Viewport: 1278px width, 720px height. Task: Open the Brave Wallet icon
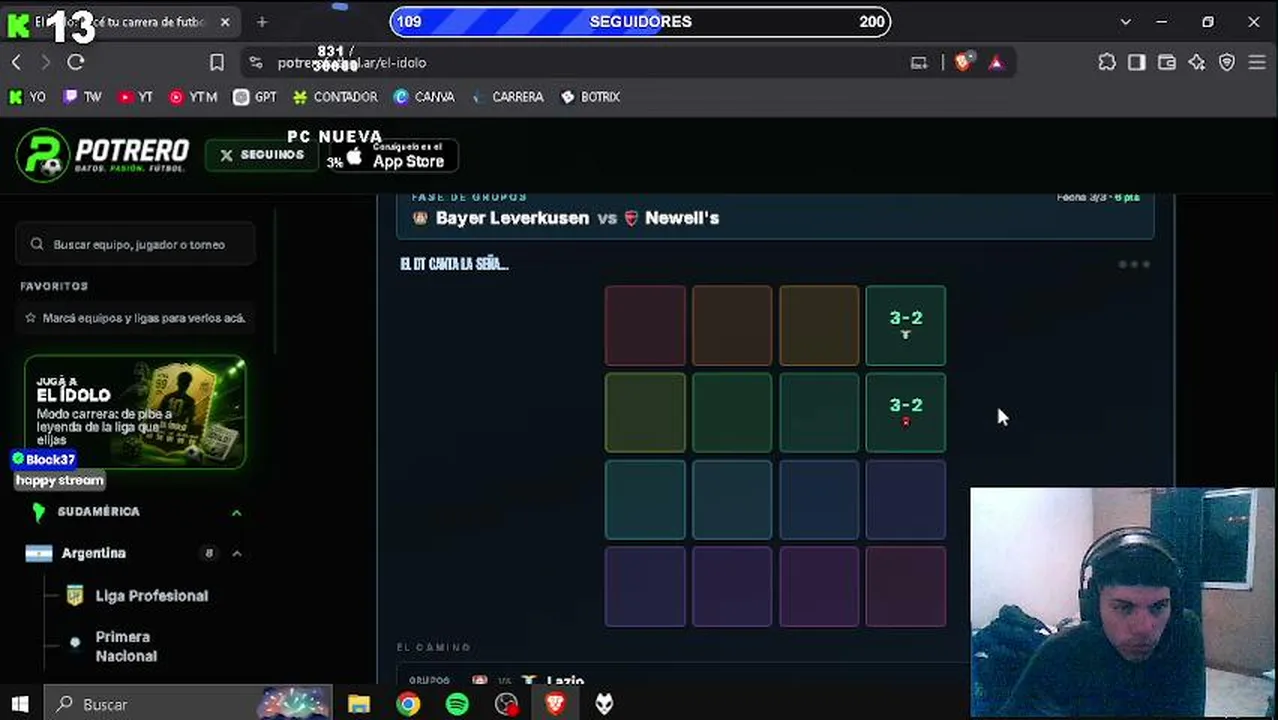pos(1167,62)
